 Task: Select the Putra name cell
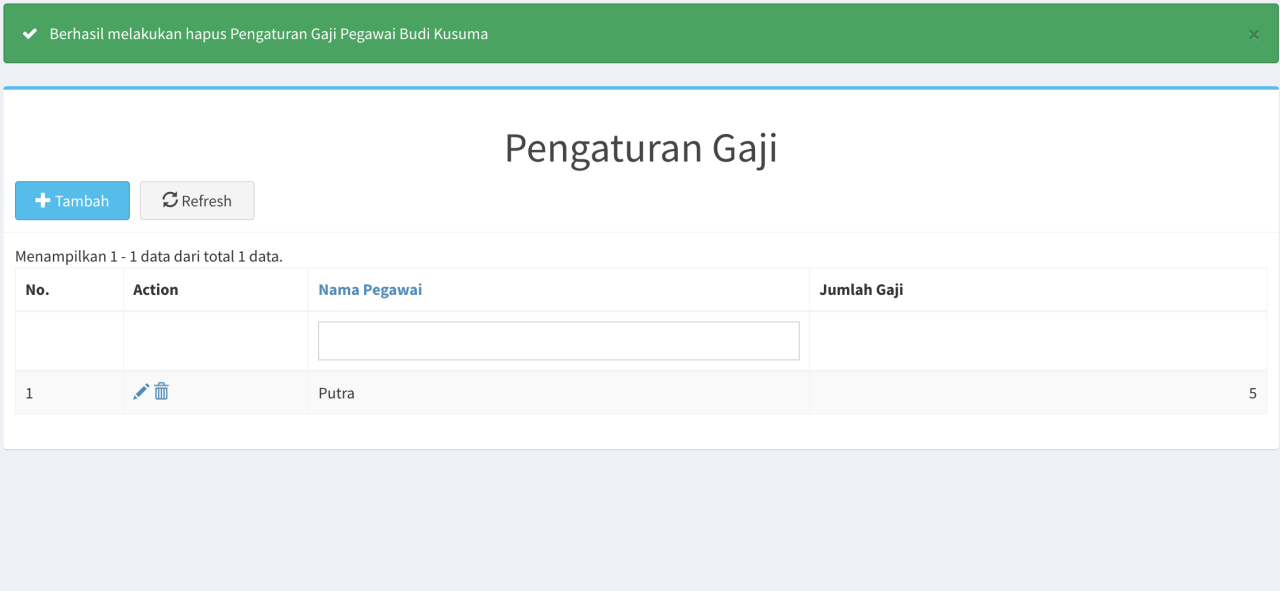pos(336,393)
